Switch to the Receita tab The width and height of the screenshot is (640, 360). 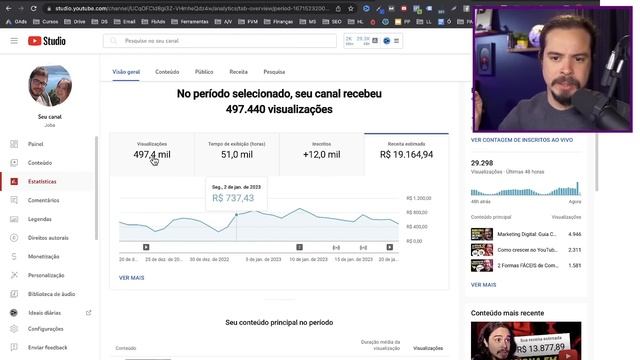tap(238, 72)
